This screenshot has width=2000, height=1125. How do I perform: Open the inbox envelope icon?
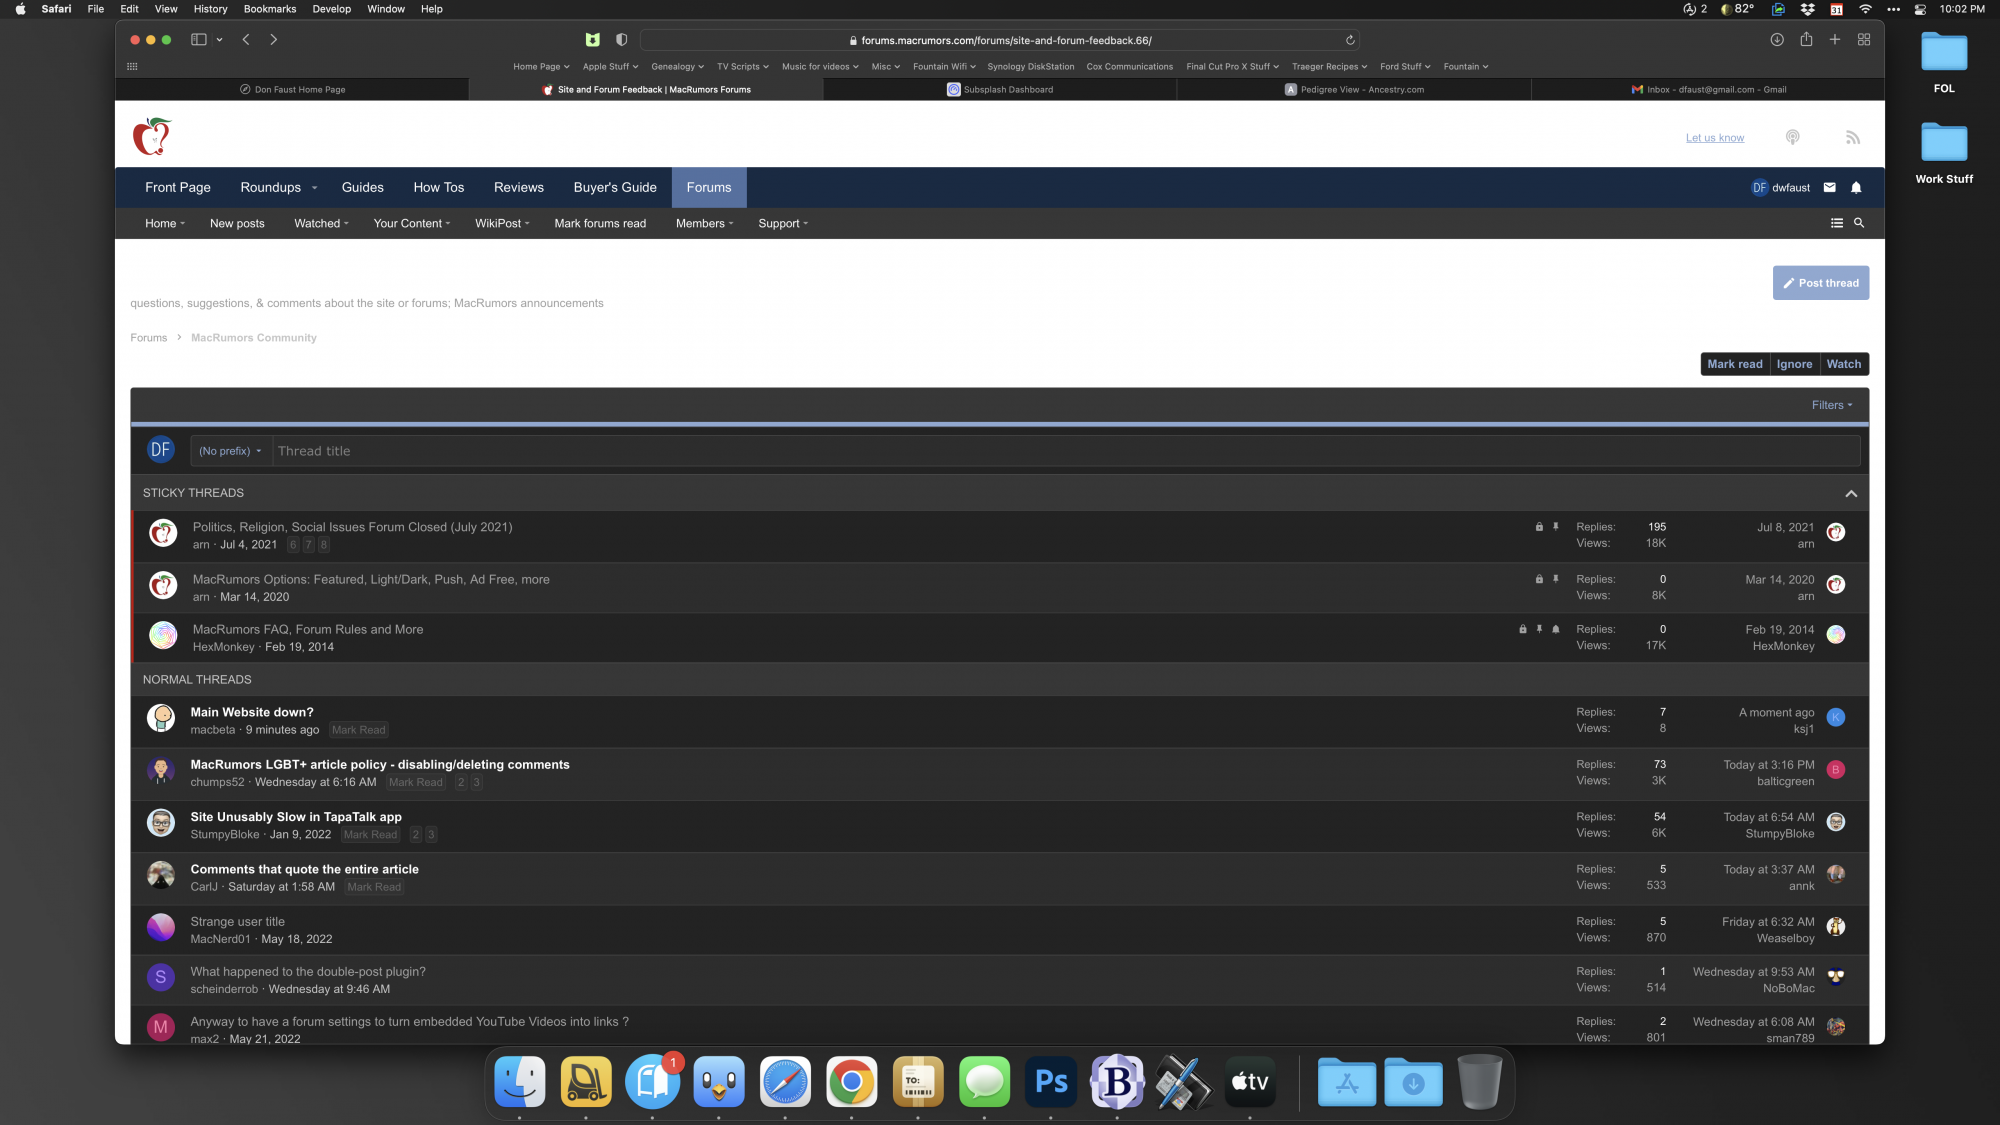(x=1829, y=187)
